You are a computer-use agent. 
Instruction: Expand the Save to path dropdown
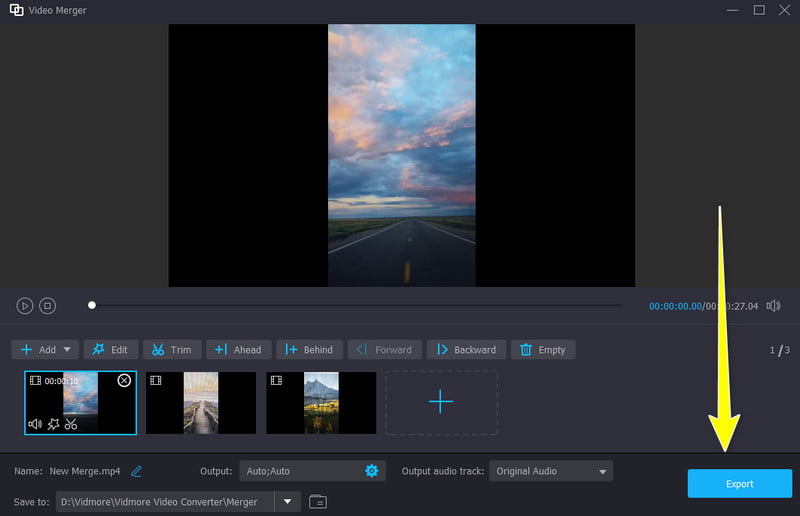288,501
